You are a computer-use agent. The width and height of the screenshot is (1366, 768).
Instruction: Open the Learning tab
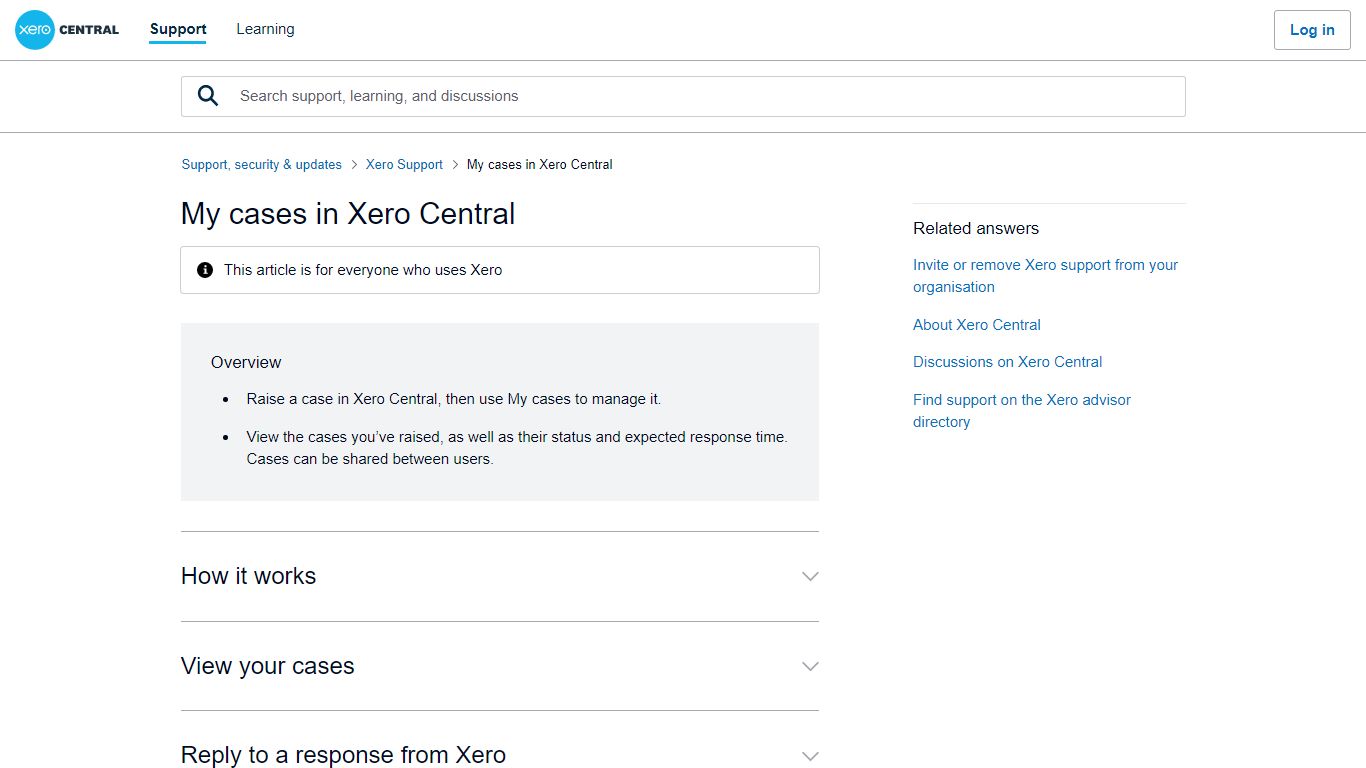pyautogui.click(x=265, y=29)
